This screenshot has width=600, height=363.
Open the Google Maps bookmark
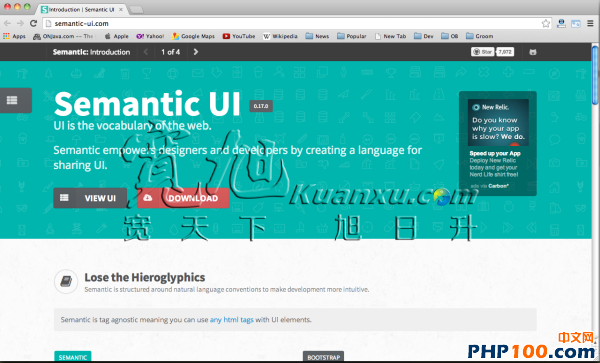[193, 36]
